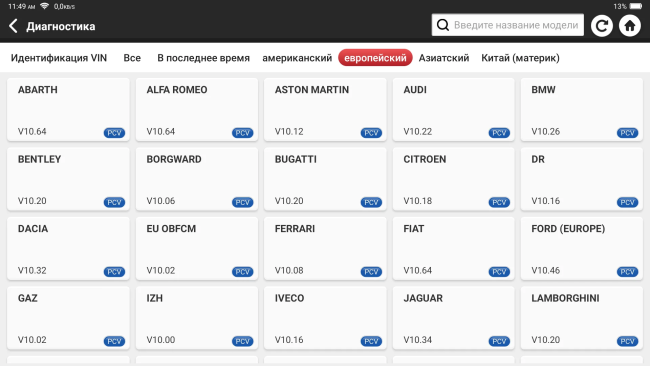This screenshot has height=366, width=650.
Task: Show the В последнее время tab
Action: pos(203,58)
